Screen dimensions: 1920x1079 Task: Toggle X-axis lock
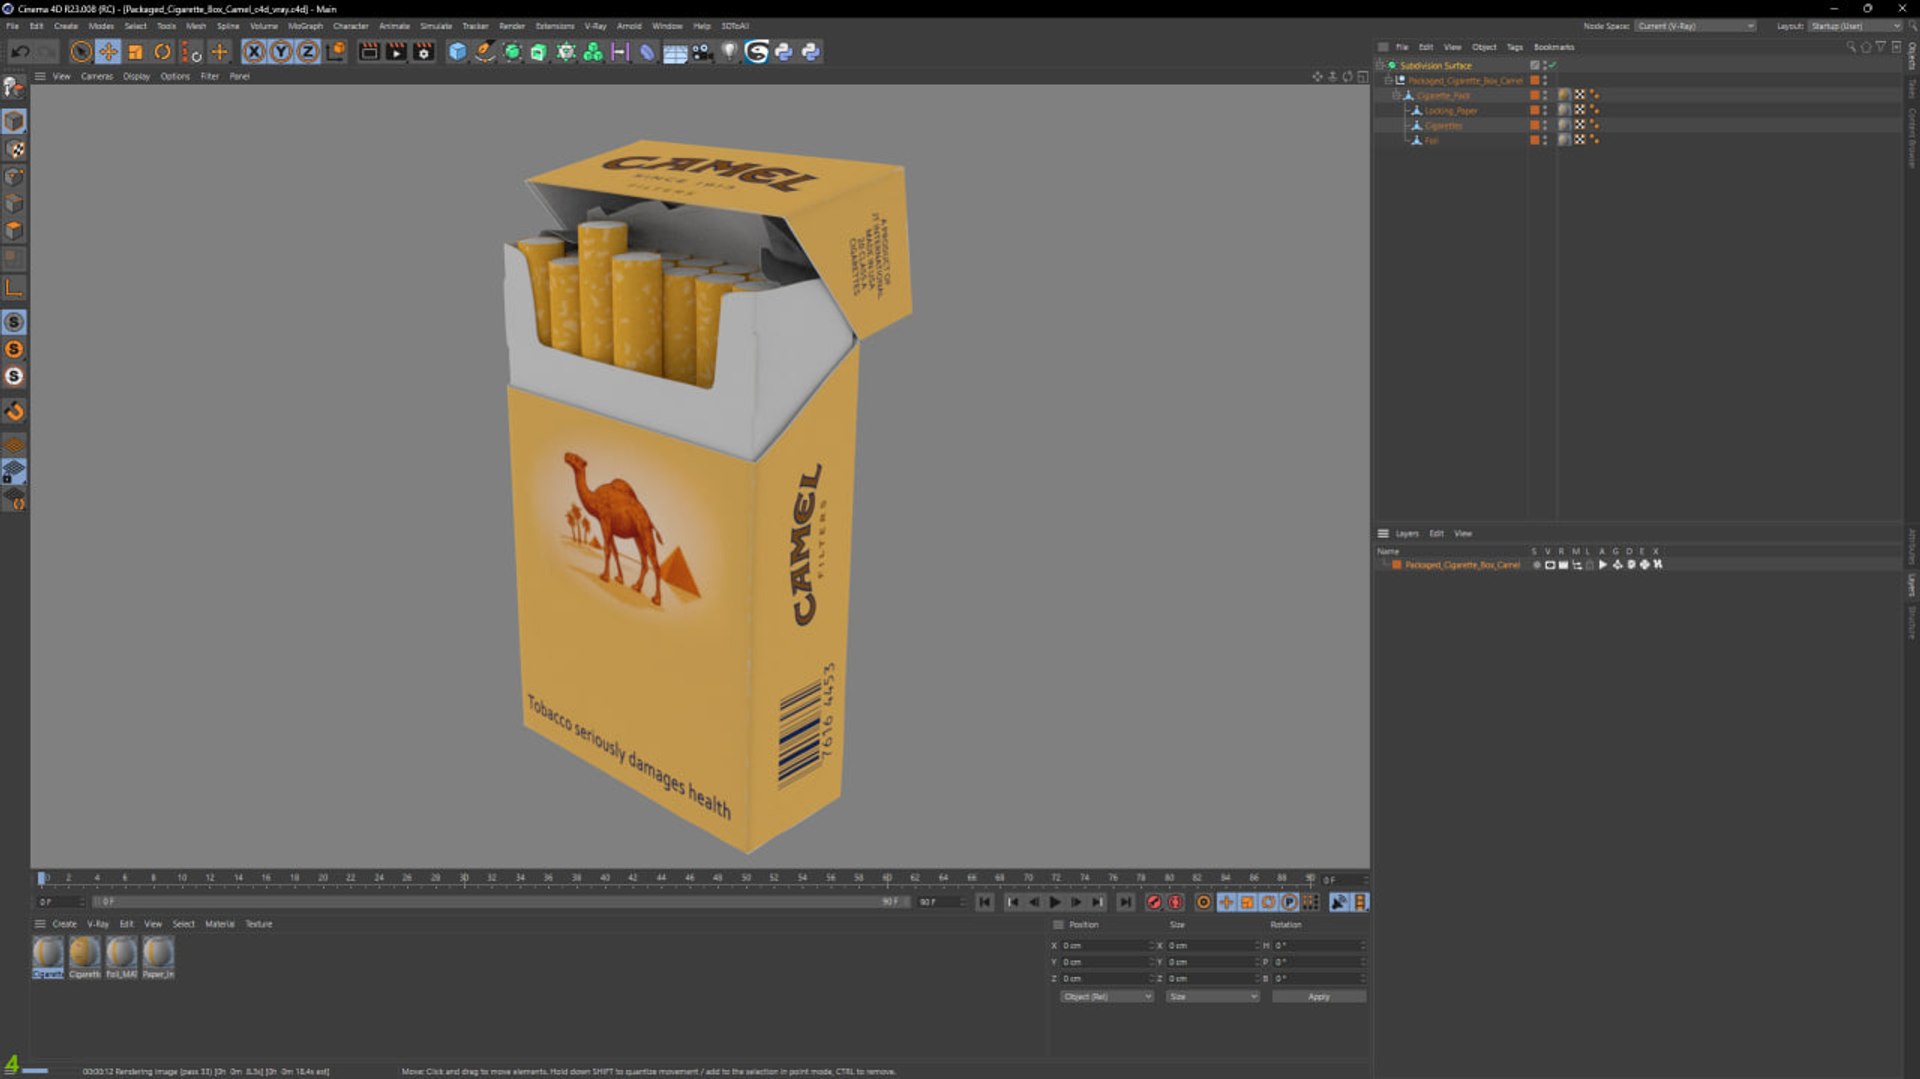point(254,52)
